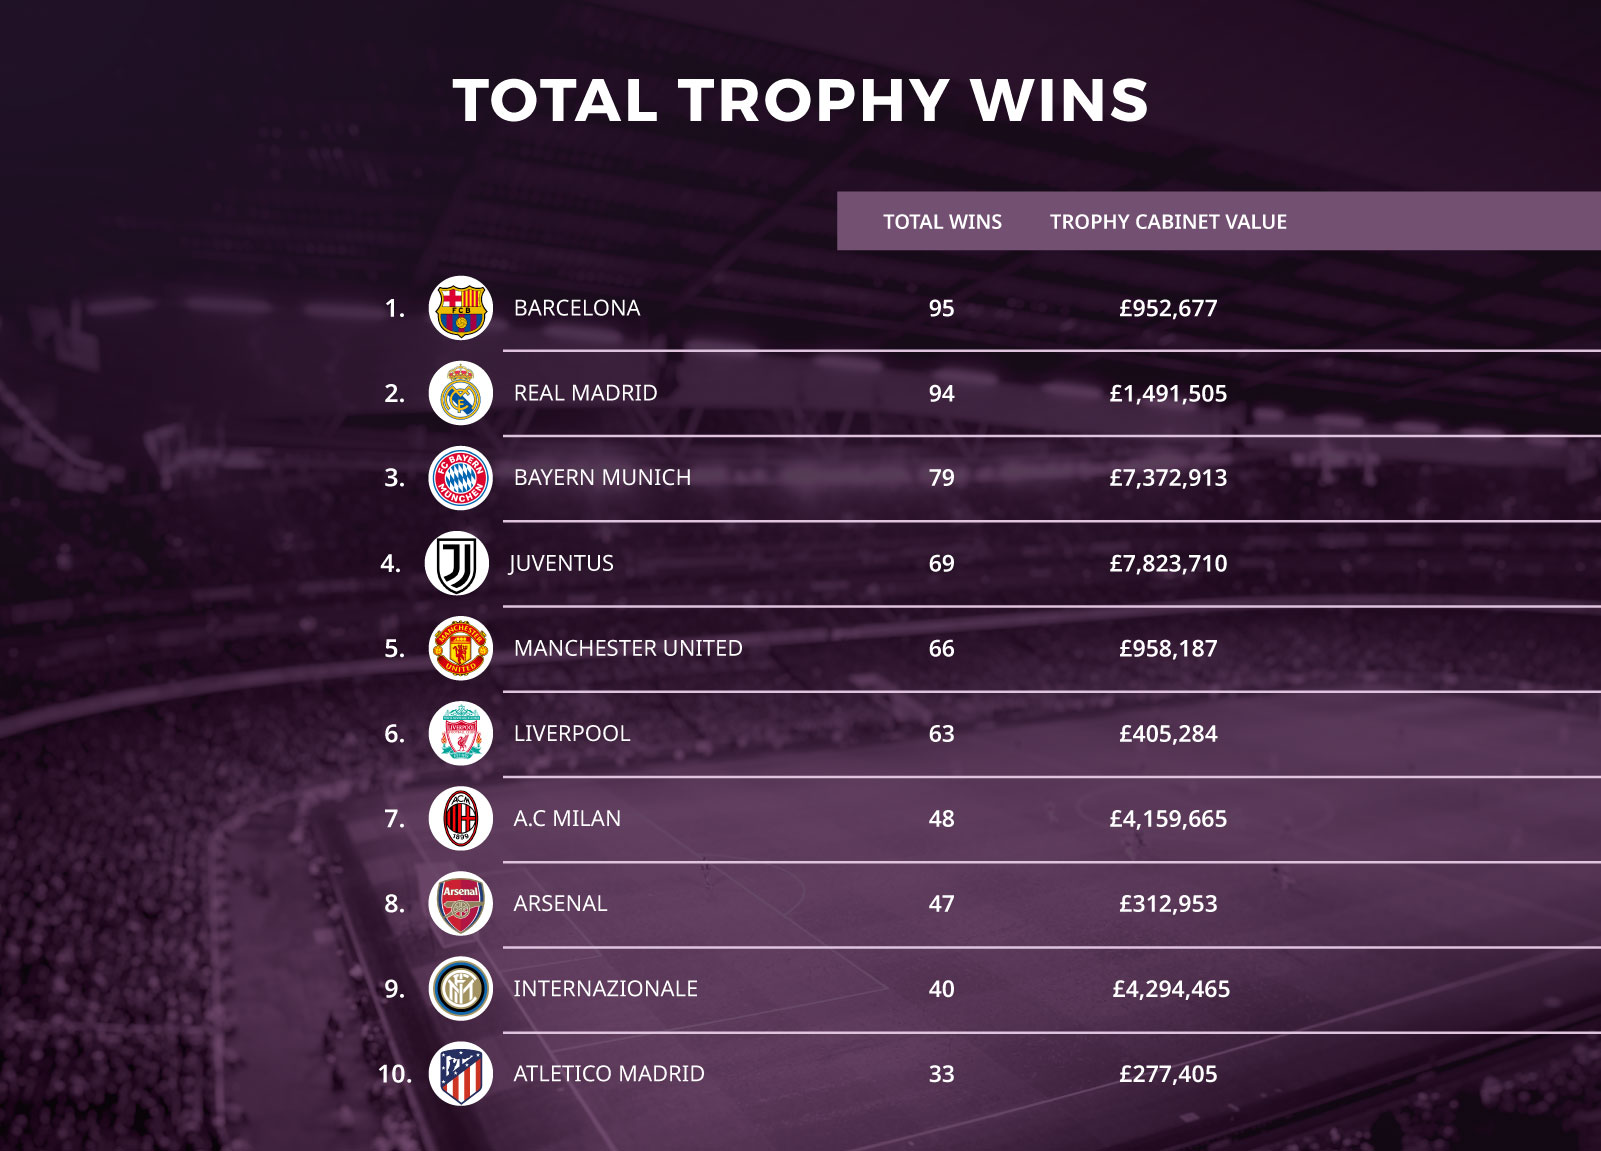Select the A.C Milan badge
The image size is (1601, 1151).
461,818
